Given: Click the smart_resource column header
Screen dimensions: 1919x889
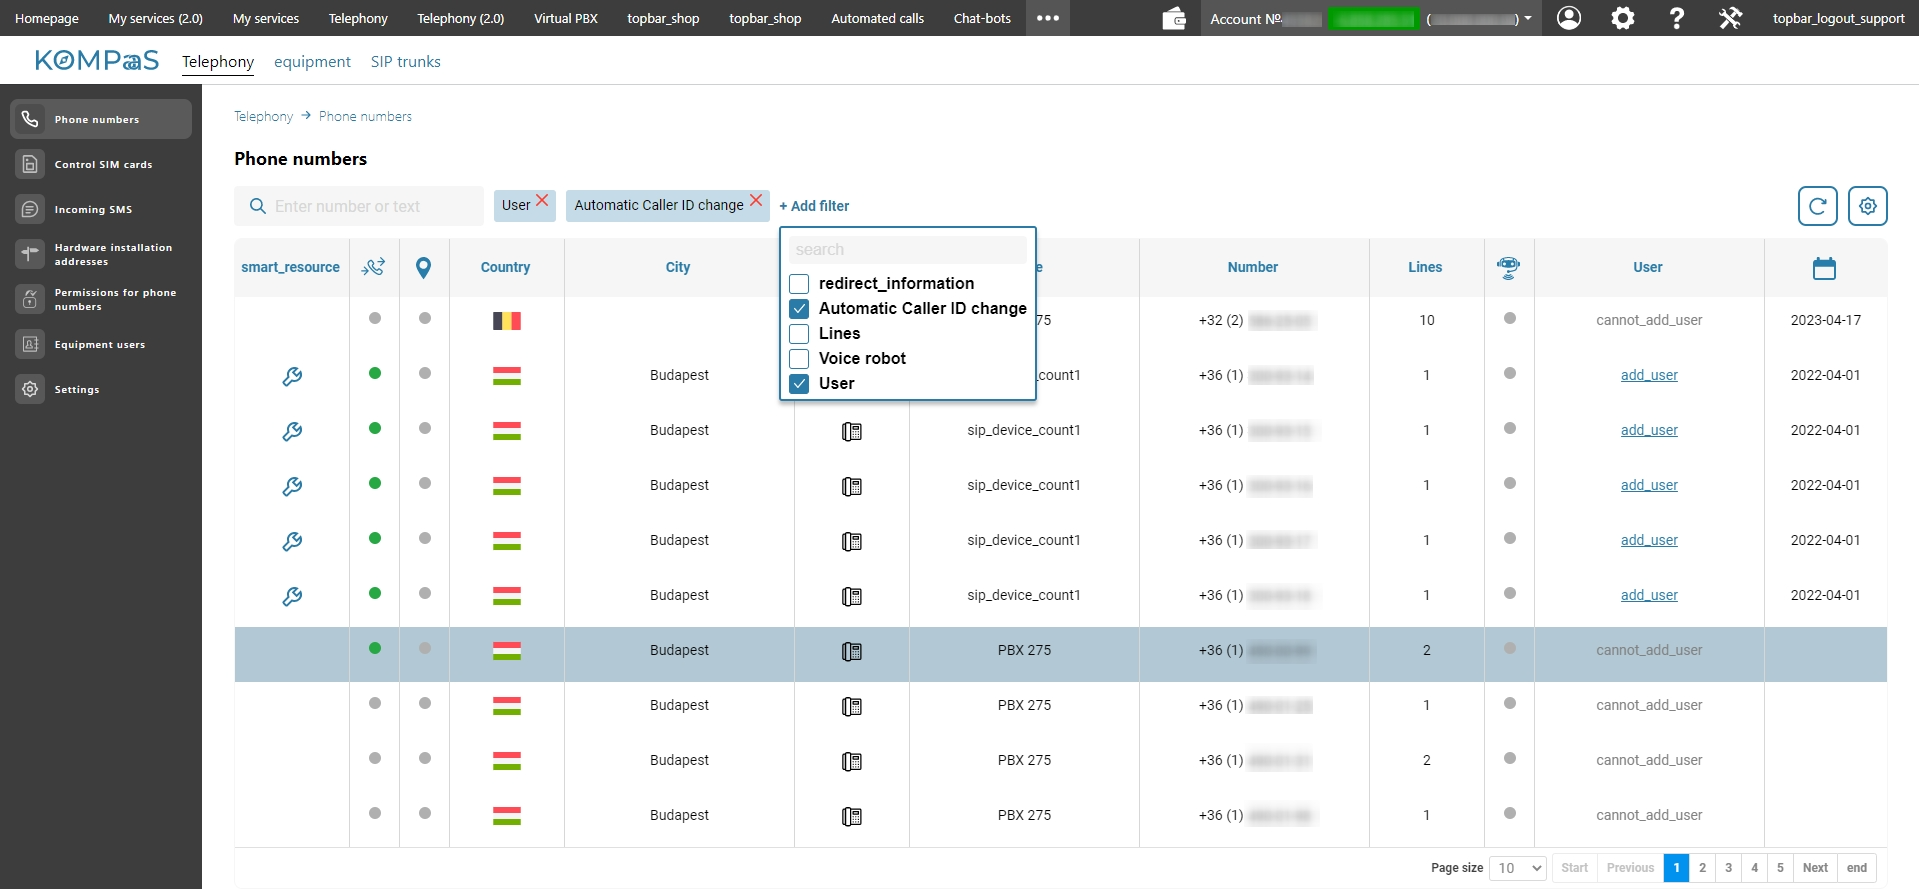Looking at the screenshot, I should tap(290, 267).
